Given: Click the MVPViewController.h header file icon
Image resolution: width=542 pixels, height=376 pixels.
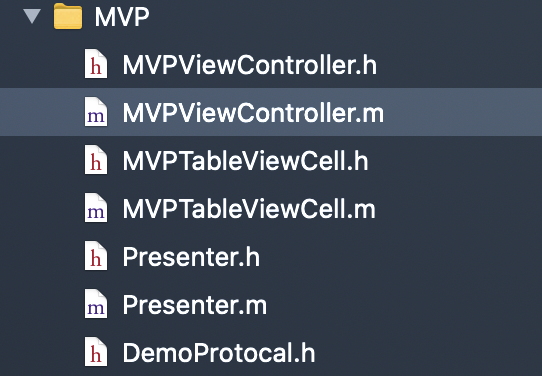Looking at the screenshot, I should (x=96, y=64).
